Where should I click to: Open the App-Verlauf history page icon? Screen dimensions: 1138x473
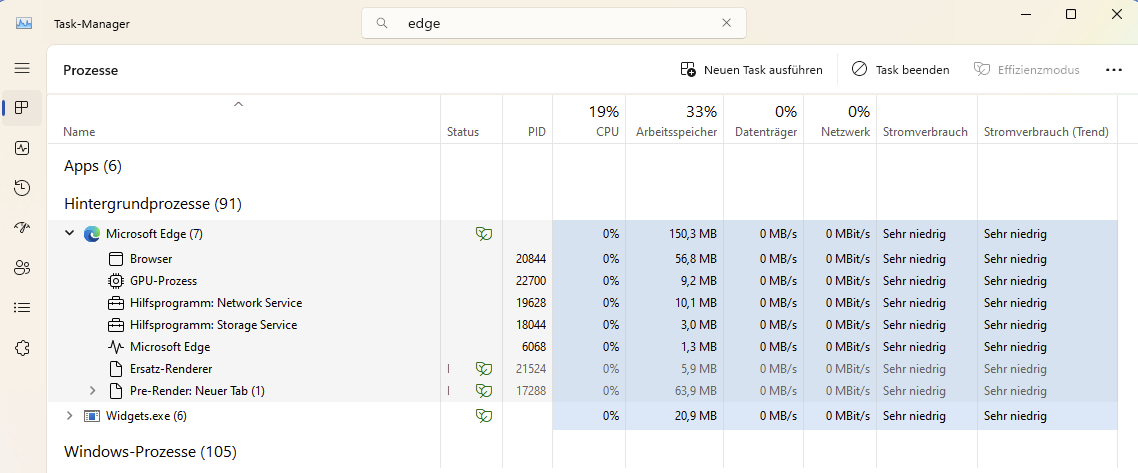point(22,188)
